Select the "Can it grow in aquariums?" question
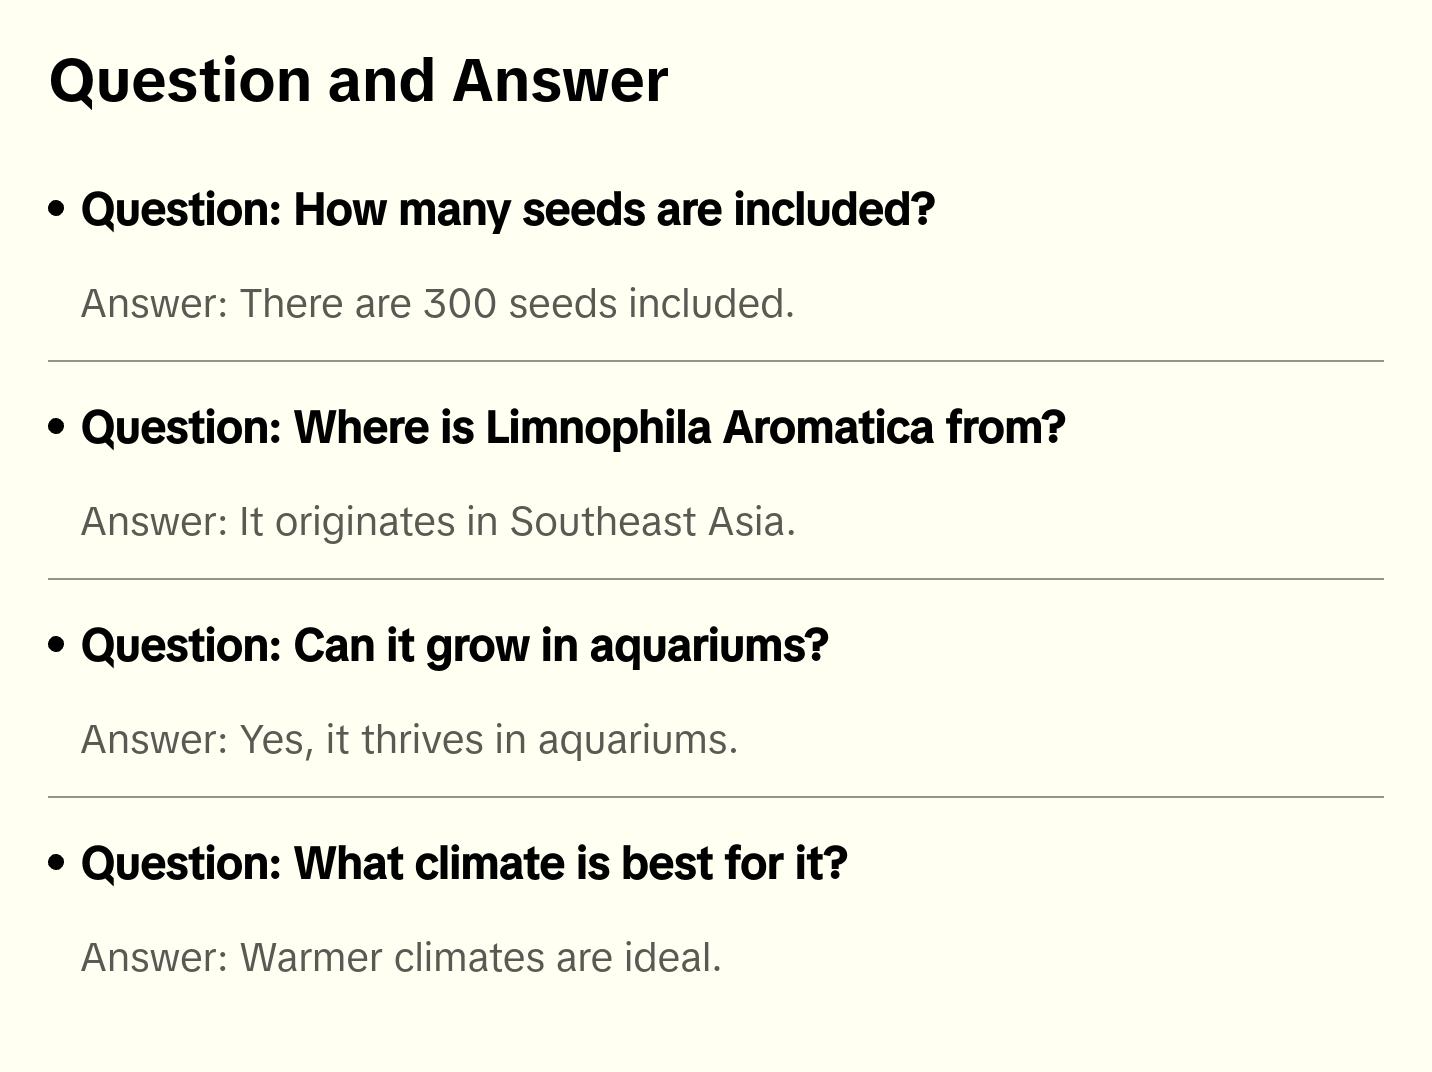This screenshot has height=1072, width=1432. (455, 646)
